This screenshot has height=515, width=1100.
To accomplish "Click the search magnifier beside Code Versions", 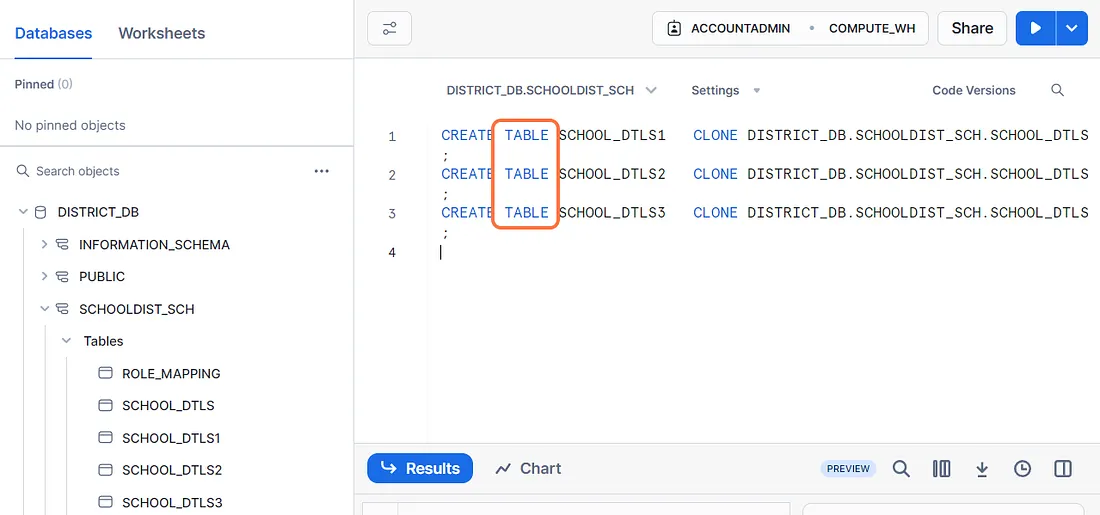I will pyautogui.click(x=1057, y=90).
